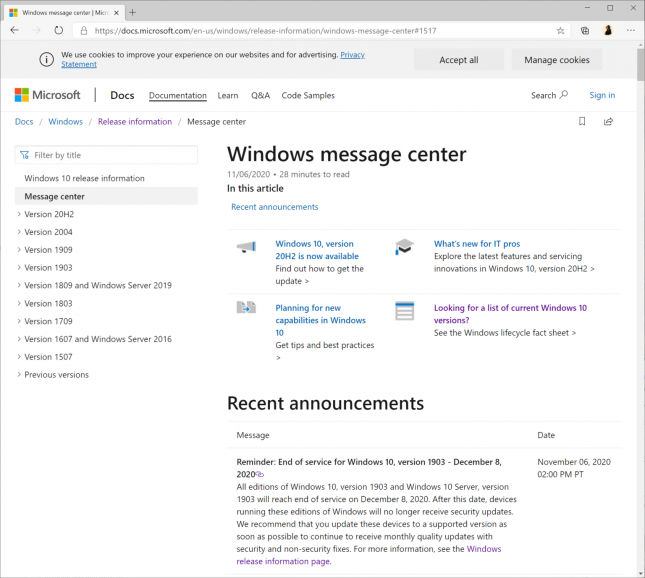Screen dimensions: 645x578
Task: Click the Release information breadcrumb link
Action: coord(135,122)
